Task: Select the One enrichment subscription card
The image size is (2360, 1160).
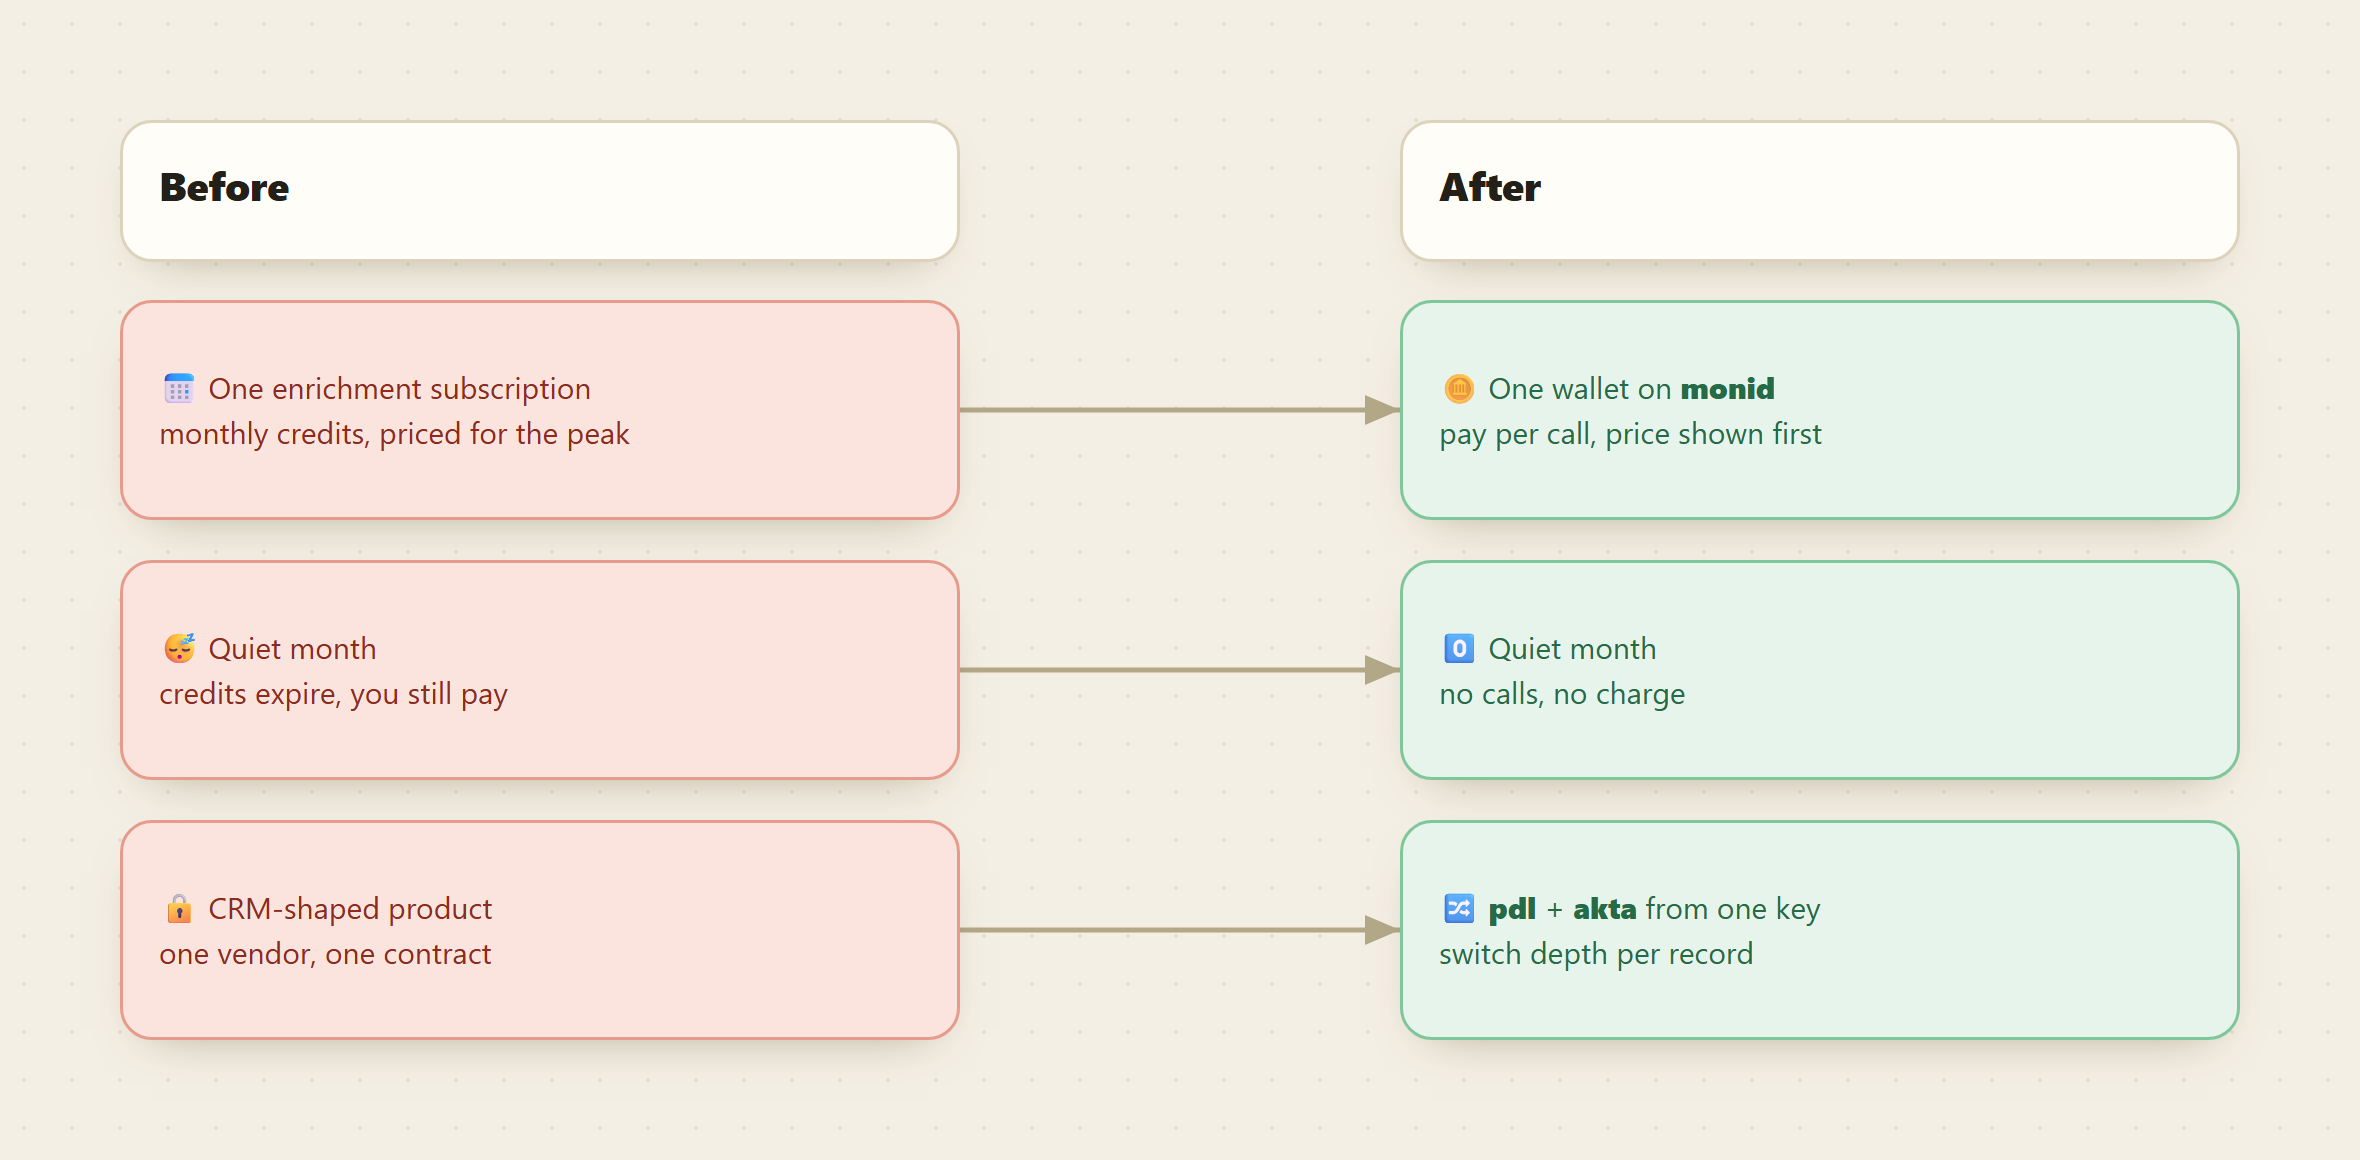Action: 540,410
